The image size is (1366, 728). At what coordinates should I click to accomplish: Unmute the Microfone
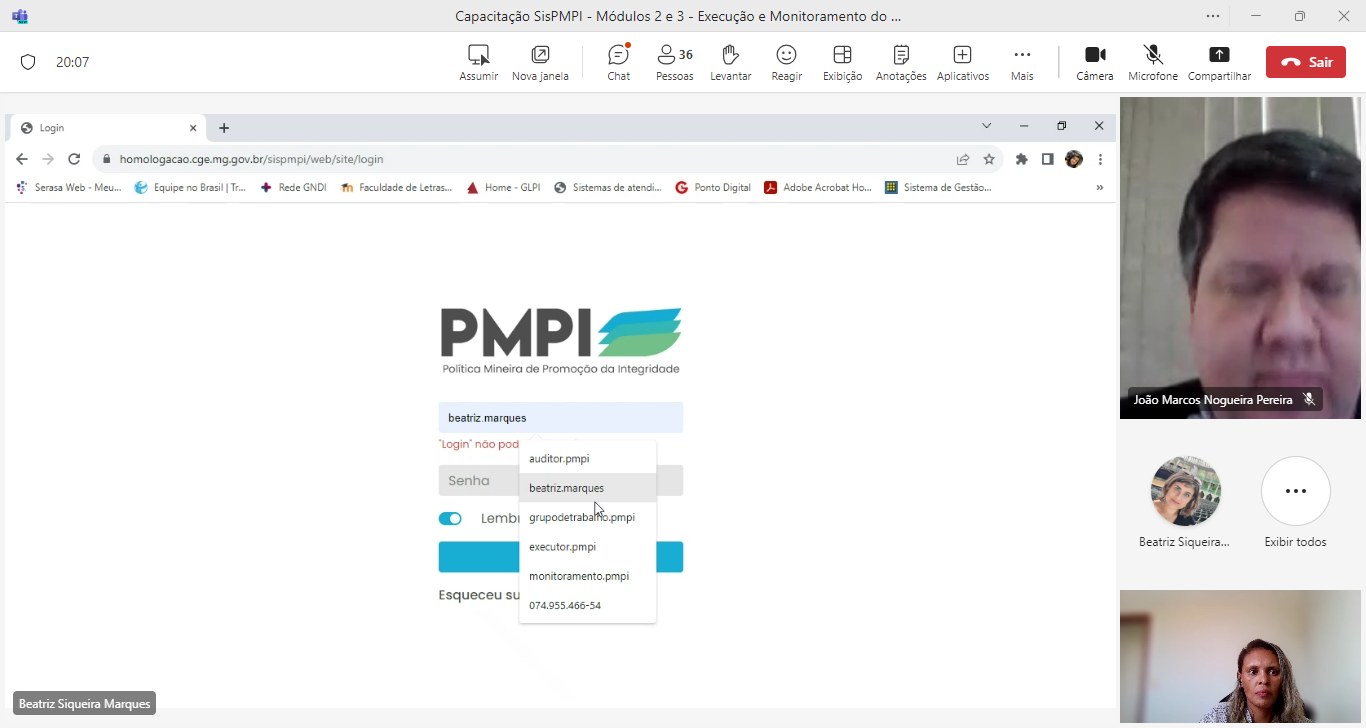coord(1153,62)
